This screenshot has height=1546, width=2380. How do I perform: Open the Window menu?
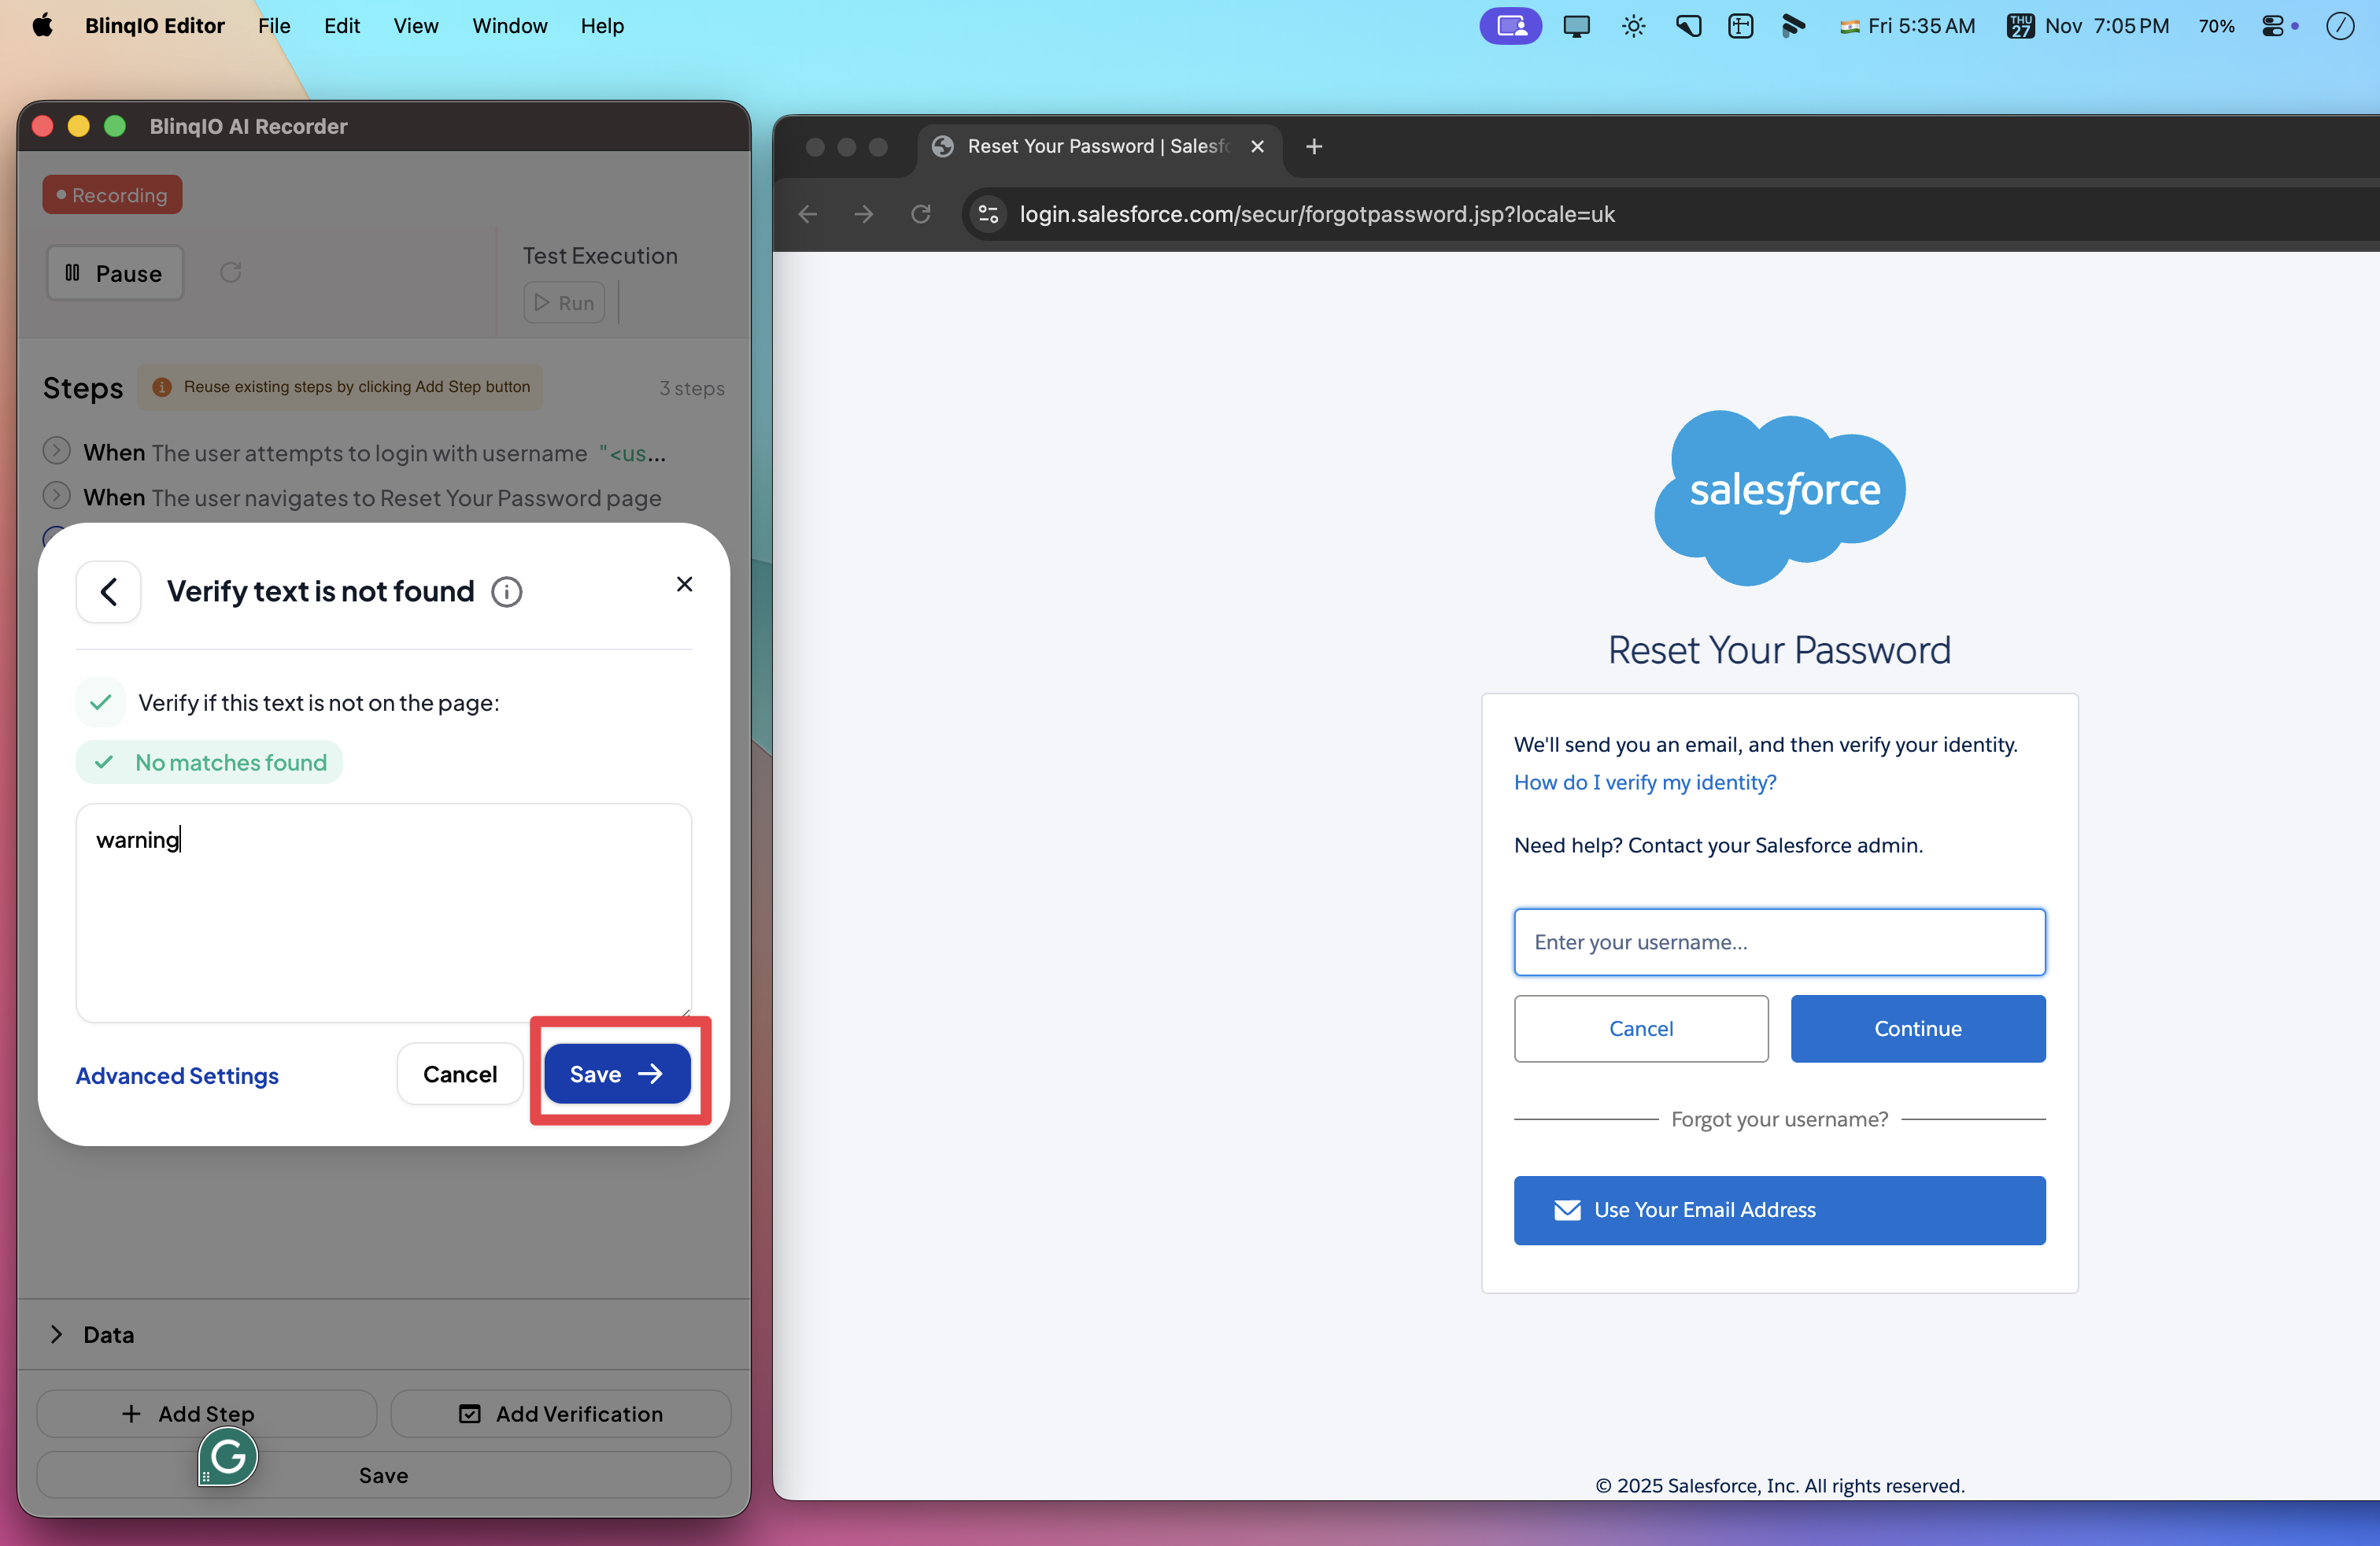click(509, 26)
